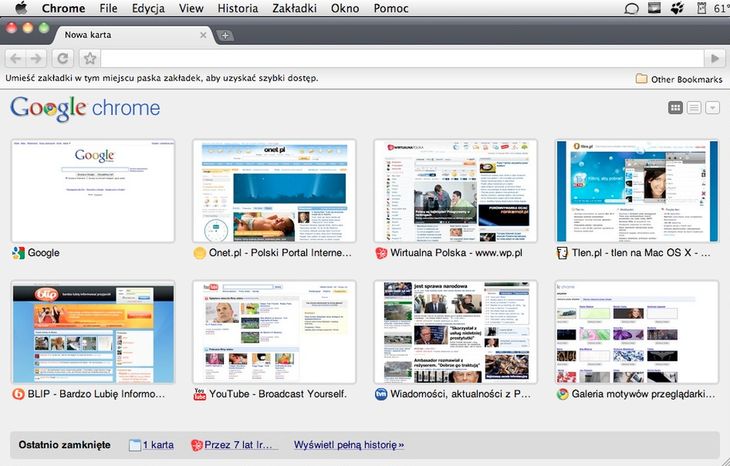Open the Historia menu

tap(237, 8)
